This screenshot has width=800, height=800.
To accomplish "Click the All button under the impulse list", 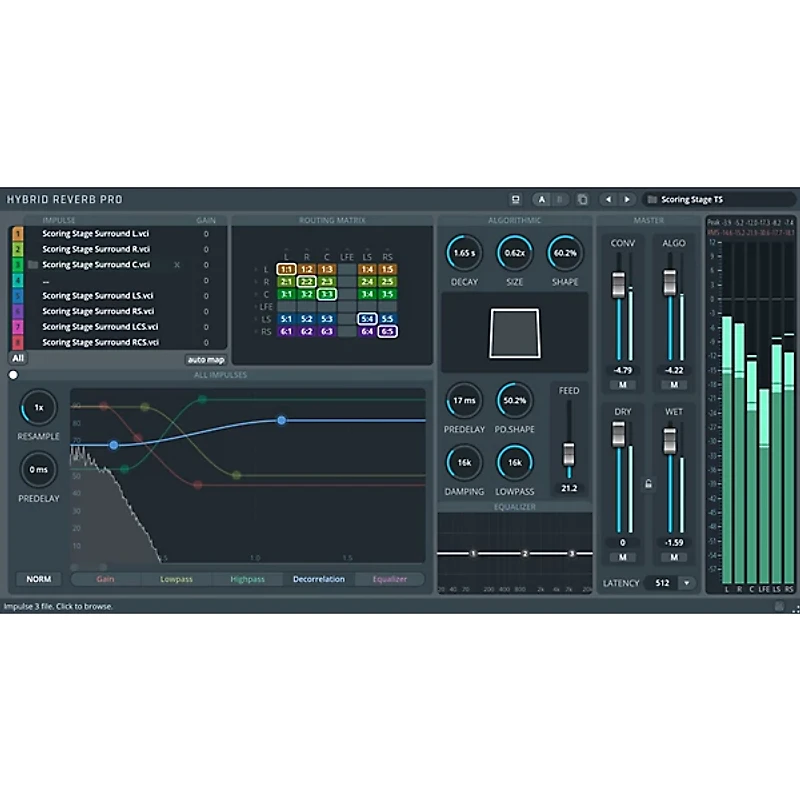I will (x=18, y=357).
